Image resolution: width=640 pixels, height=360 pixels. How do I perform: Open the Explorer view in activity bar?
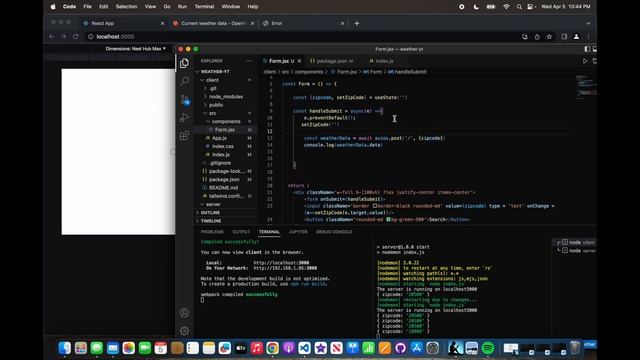click(184, 63)
